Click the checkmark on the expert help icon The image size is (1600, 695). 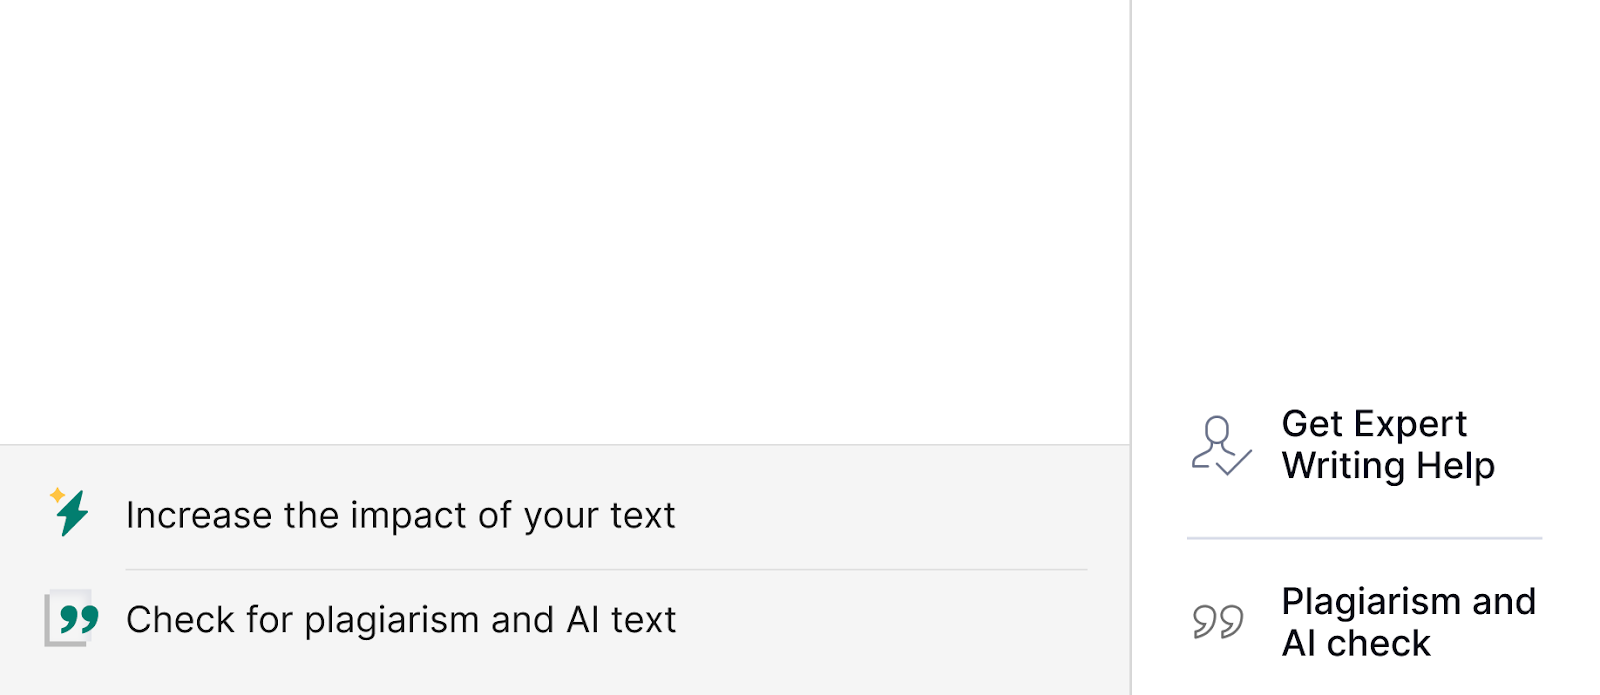point(1235,462)
